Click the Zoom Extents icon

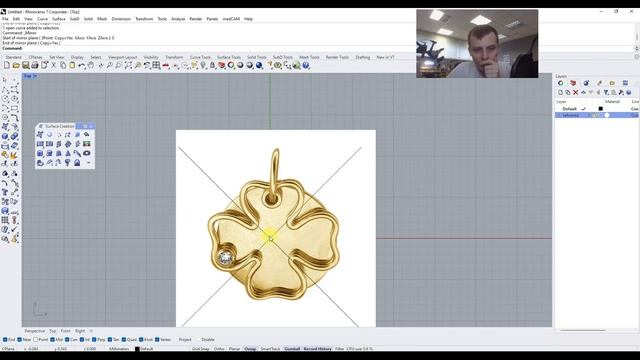point(128,65)
